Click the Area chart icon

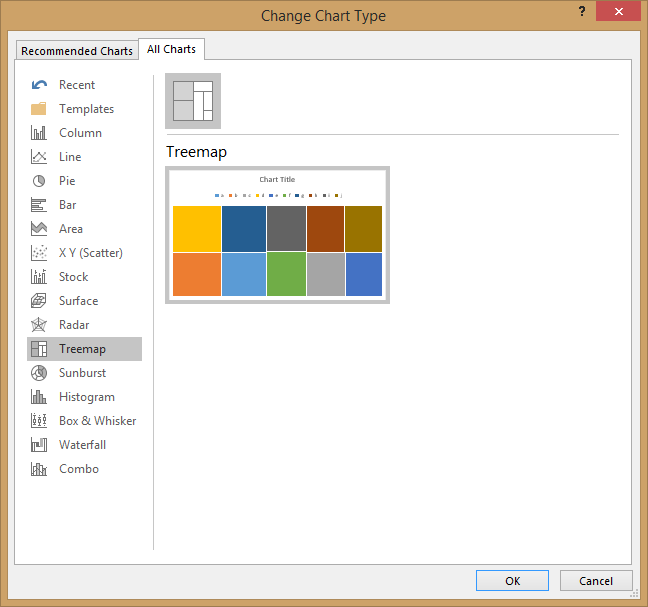[39, 229]
